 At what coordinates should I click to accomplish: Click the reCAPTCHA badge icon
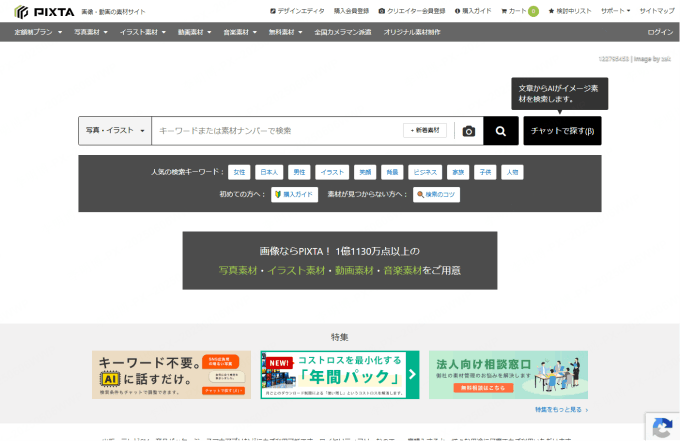point(662,427)
